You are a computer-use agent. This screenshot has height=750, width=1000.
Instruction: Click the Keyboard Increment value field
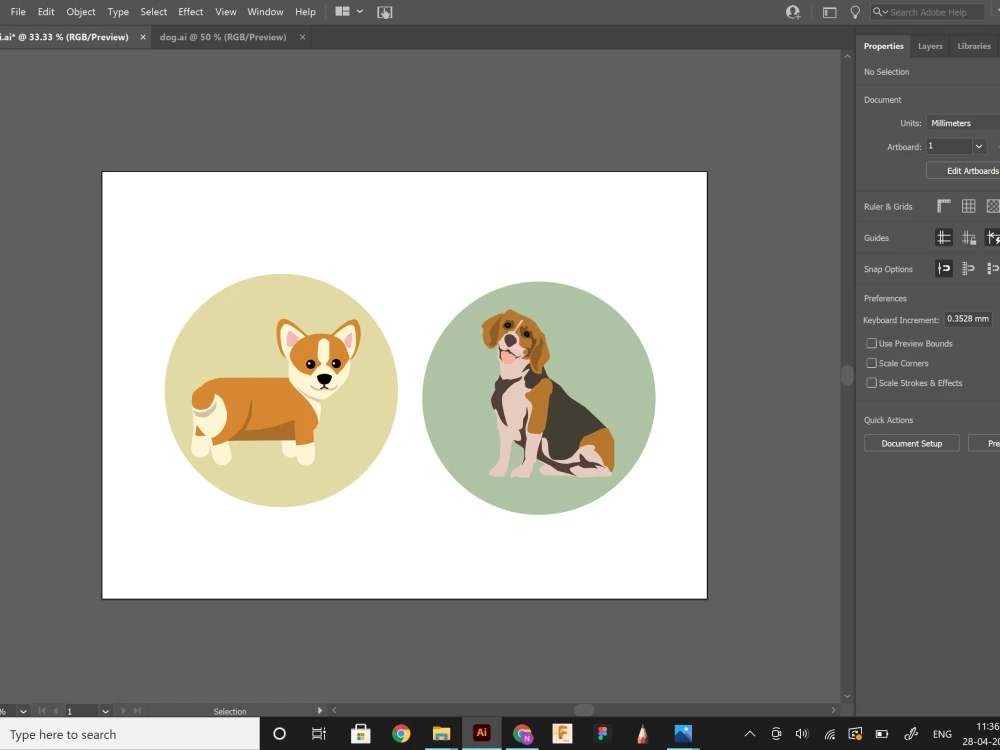tap(967, 319)
